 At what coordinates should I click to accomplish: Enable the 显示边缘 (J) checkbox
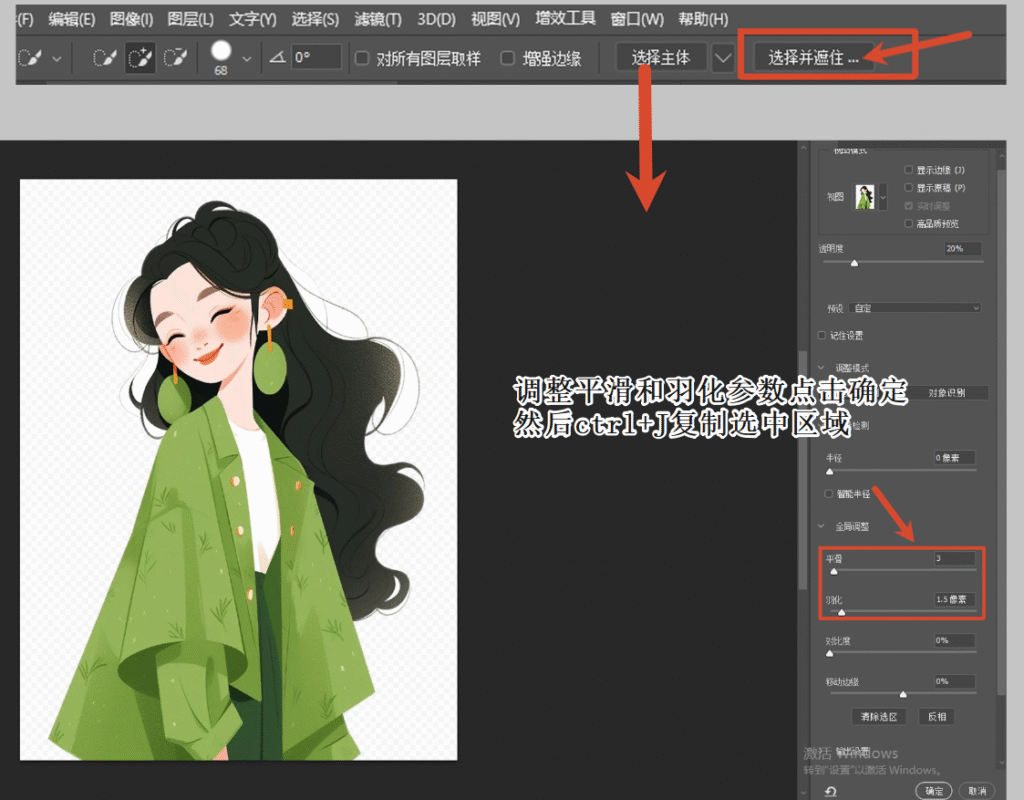[x=908, y=169]
